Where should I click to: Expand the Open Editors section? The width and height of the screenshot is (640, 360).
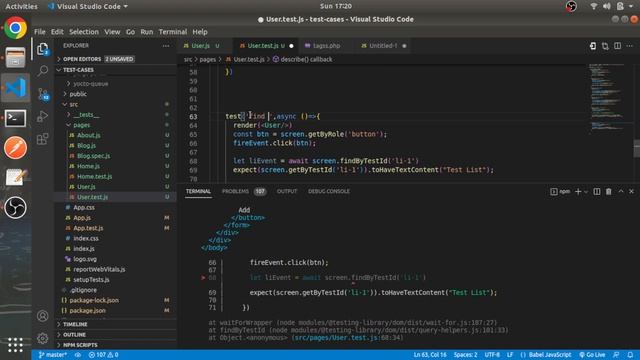click(98, 59)
